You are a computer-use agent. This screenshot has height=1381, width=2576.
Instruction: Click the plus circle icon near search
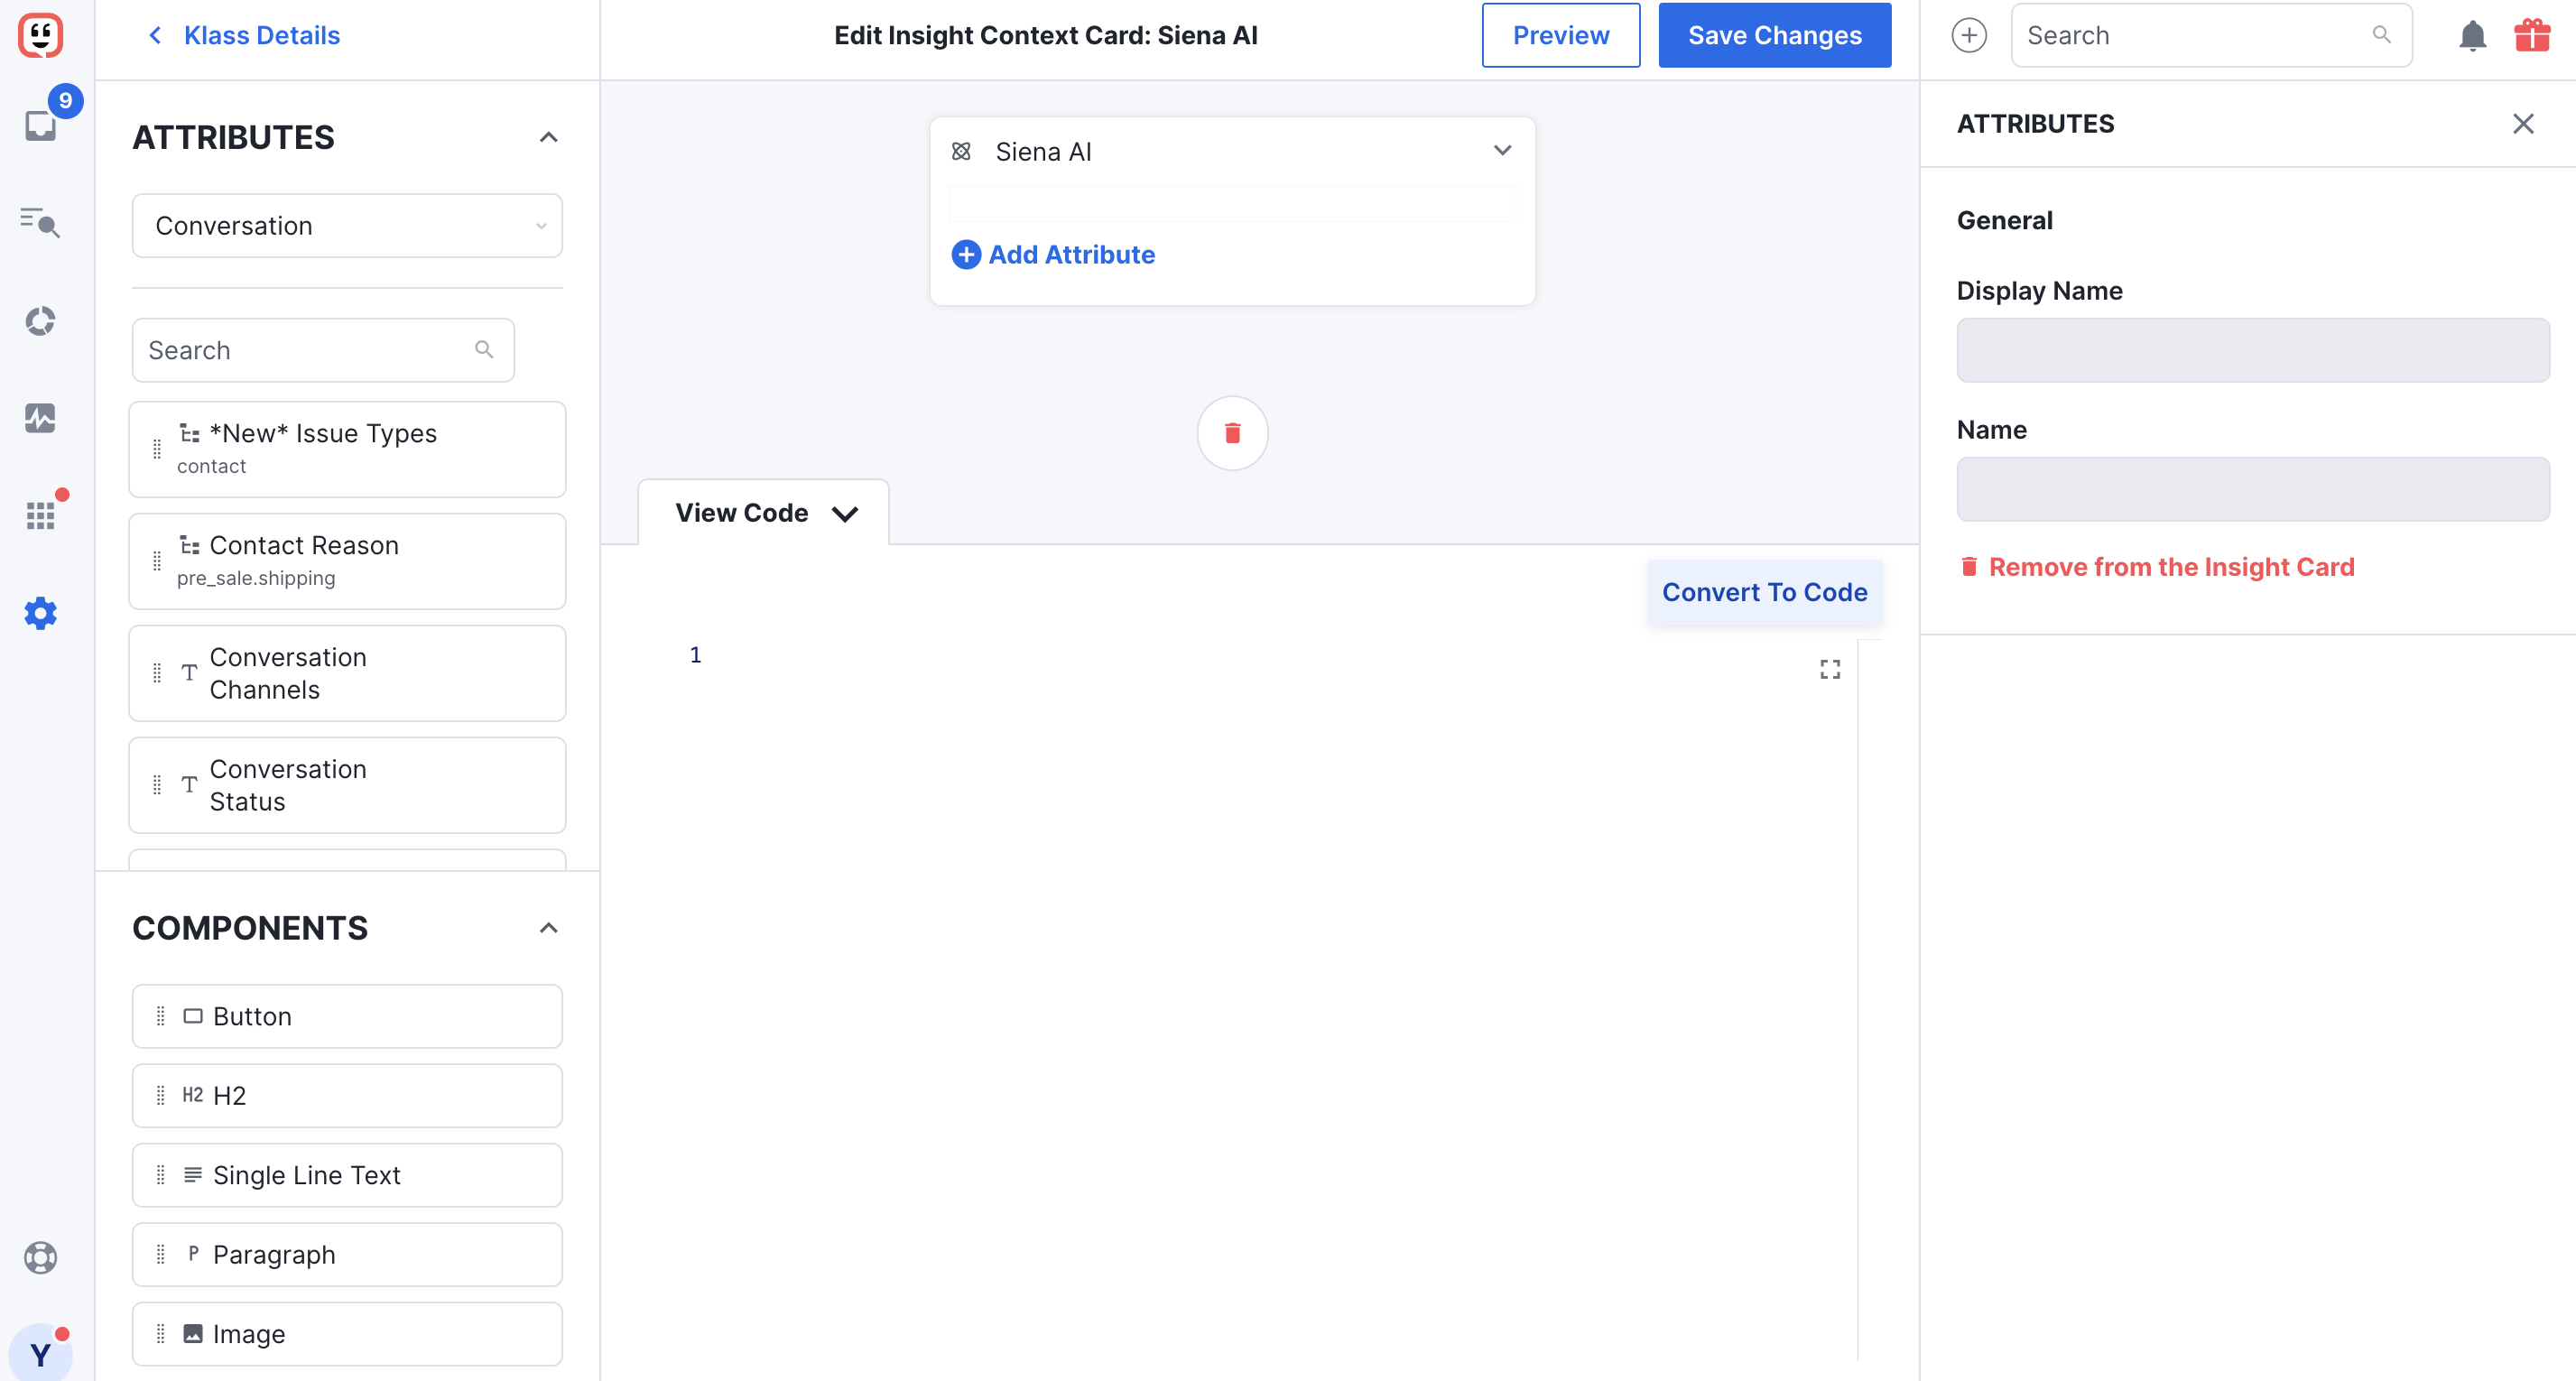pos(1969,35)
